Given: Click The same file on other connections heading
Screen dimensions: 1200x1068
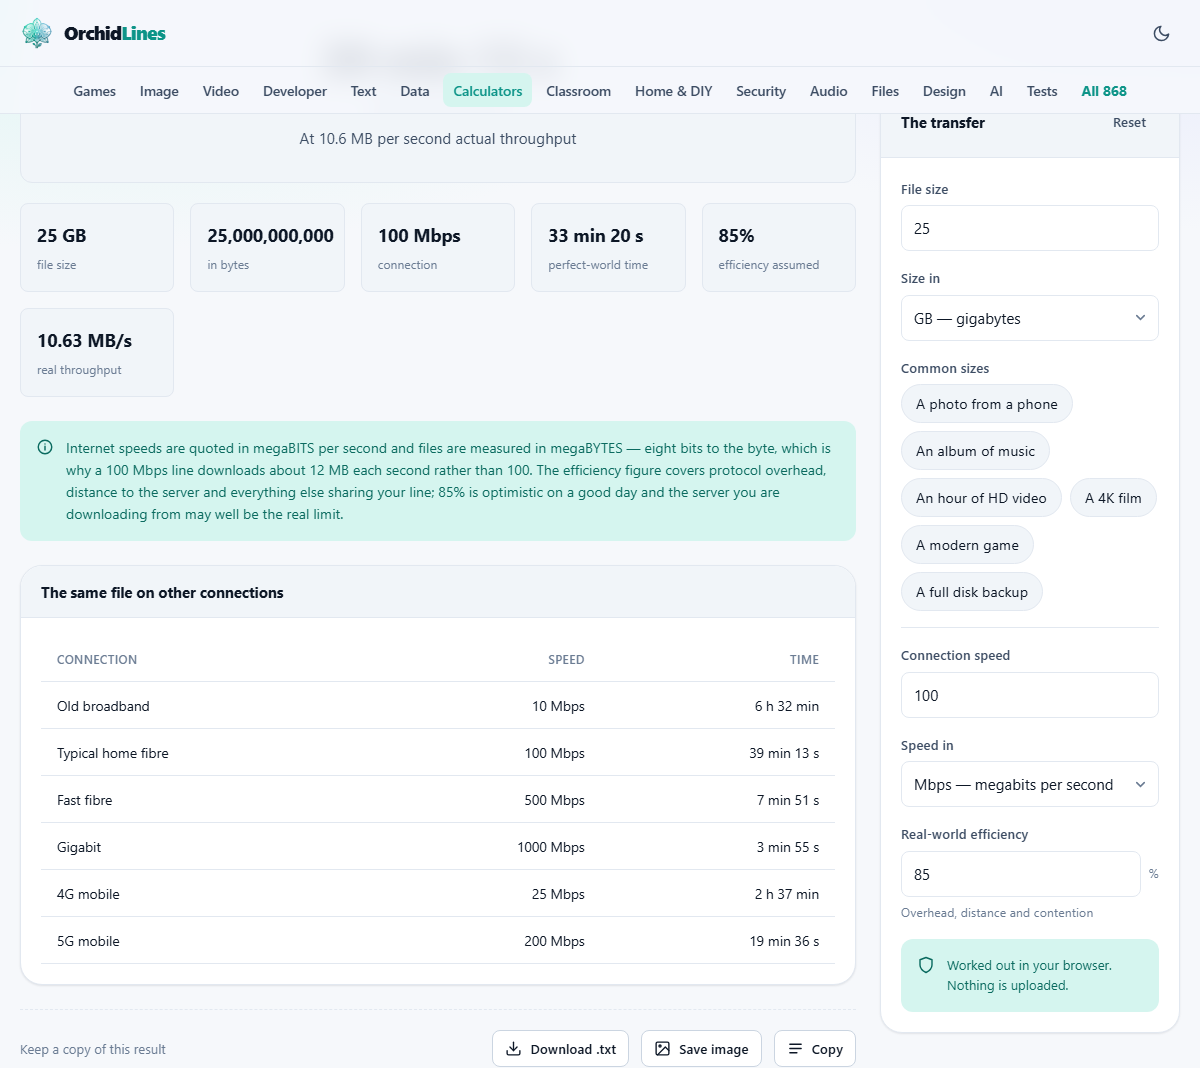Looking at the screenshot, I should (162, 593).
